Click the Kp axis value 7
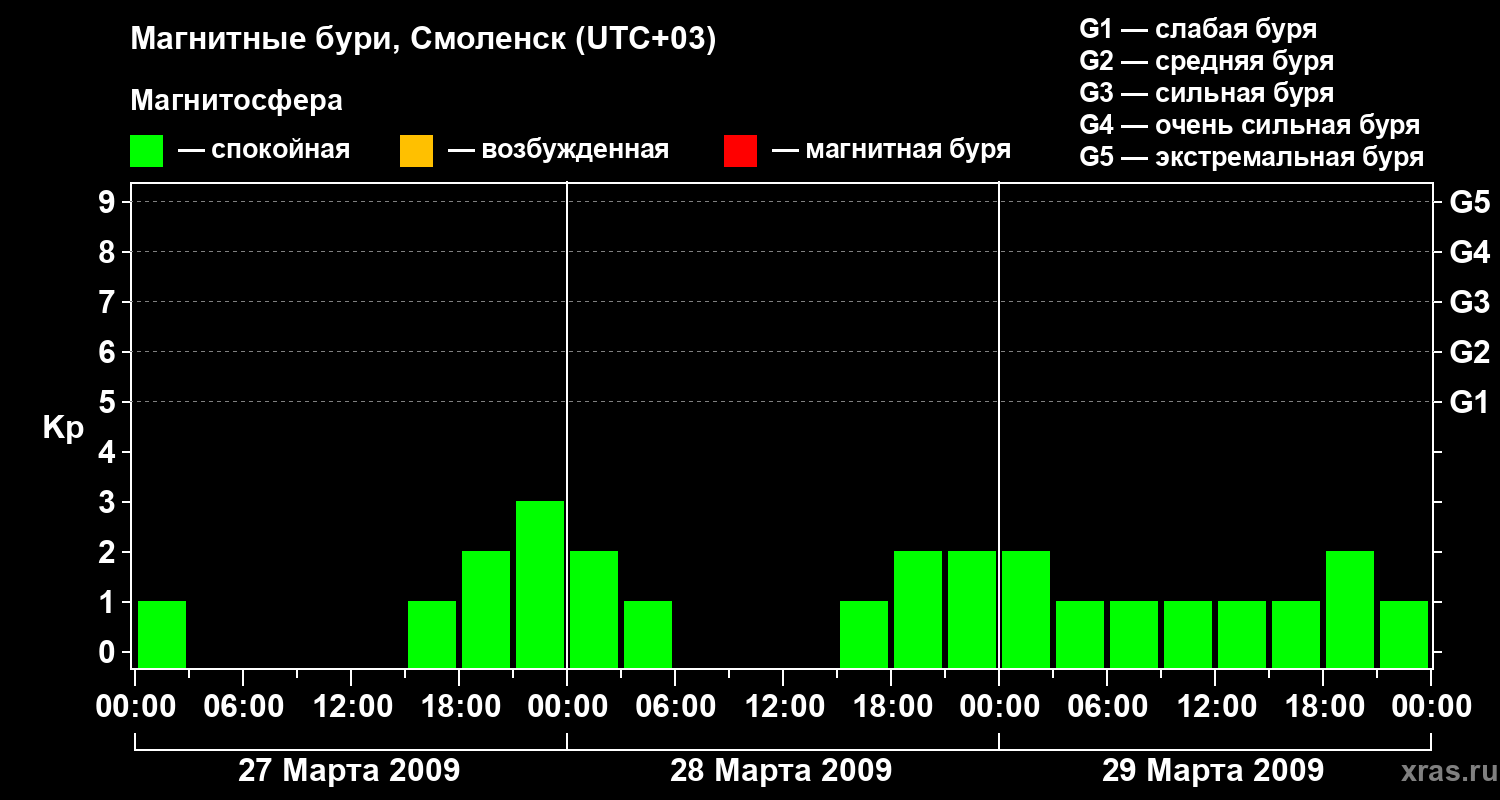1500x800 pixels. pyautogui.click(x=107, y=302)
